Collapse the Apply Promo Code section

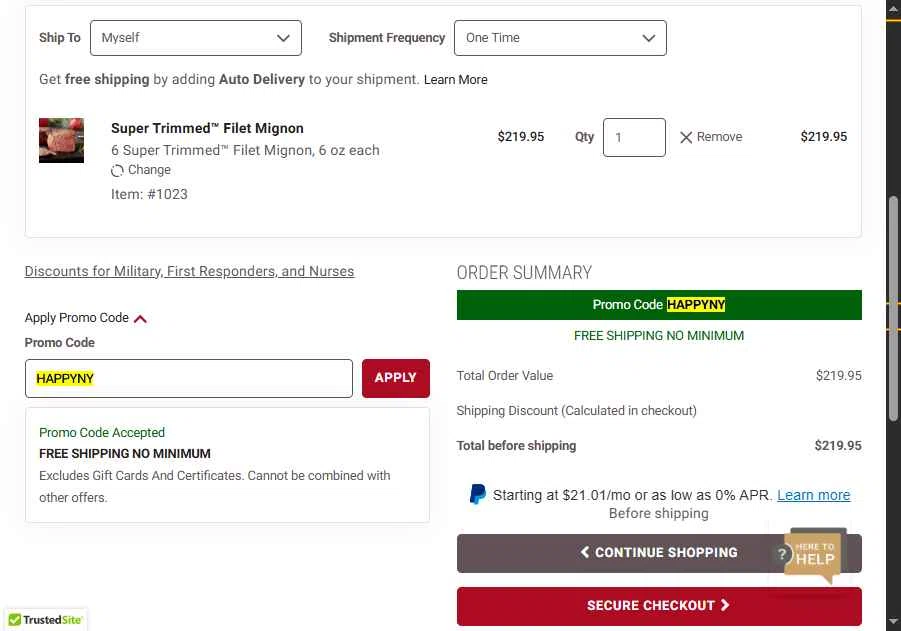pyautogui.click(x=140, y=319)
